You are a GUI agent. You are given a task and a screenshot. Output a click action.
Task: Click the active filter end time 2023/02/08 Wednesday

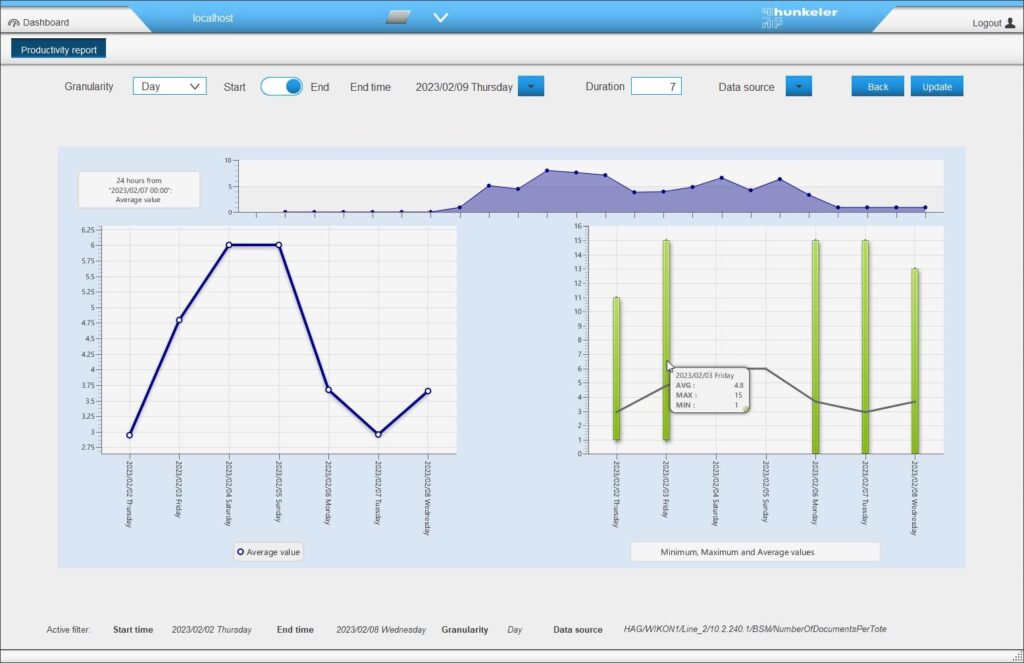point(381,630)
